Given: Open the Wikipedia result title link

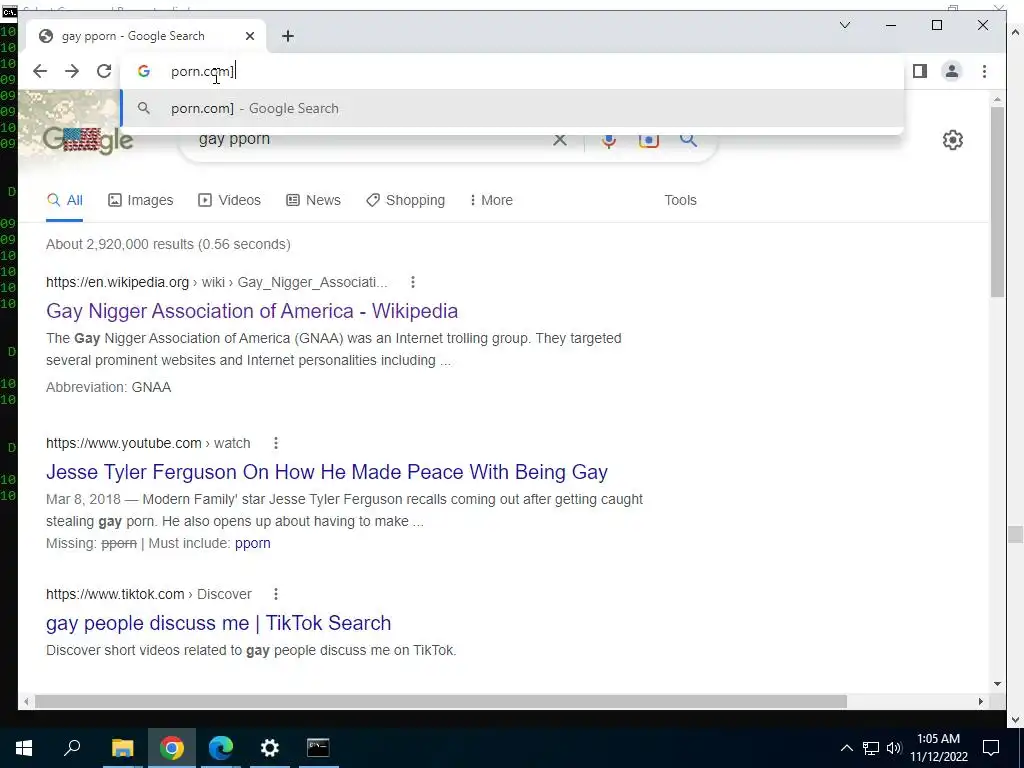Looking at the screenshot, I should tap(252, 311).
